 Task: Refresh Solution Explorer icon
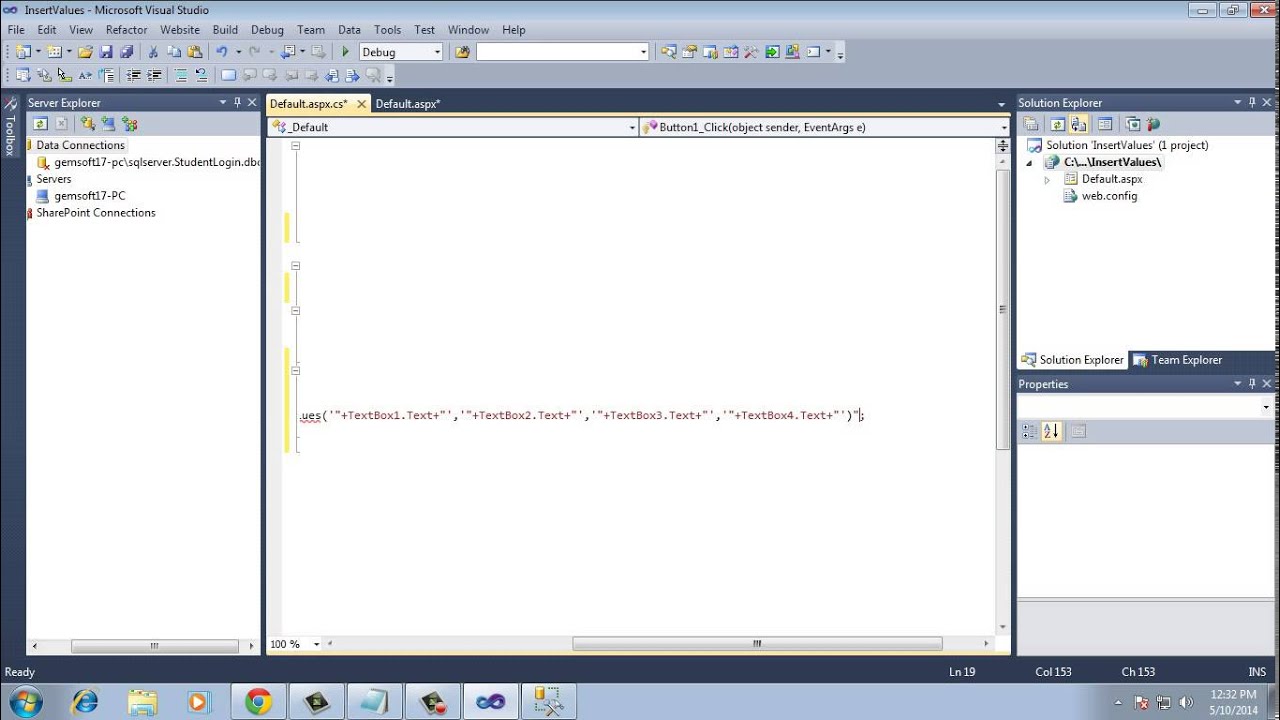[1057, 124]
